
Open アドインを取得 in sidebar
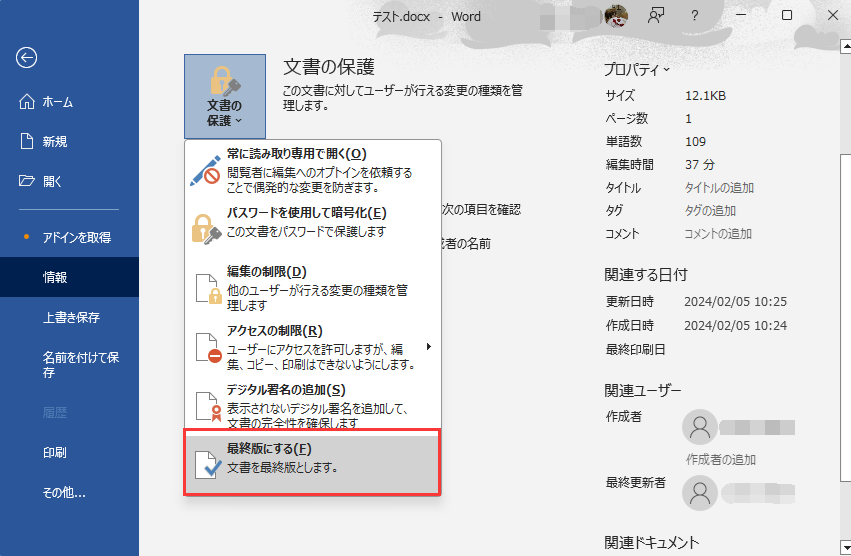pyautogui.click(x=69, y=237)
